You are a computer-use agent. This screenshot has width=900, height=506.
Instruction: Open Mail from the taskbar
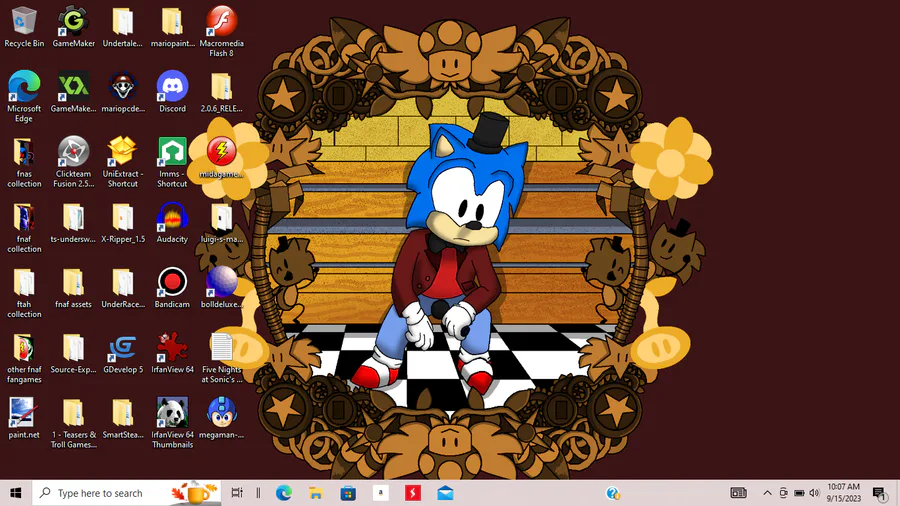pyautogui.click(x=445, y=493)
